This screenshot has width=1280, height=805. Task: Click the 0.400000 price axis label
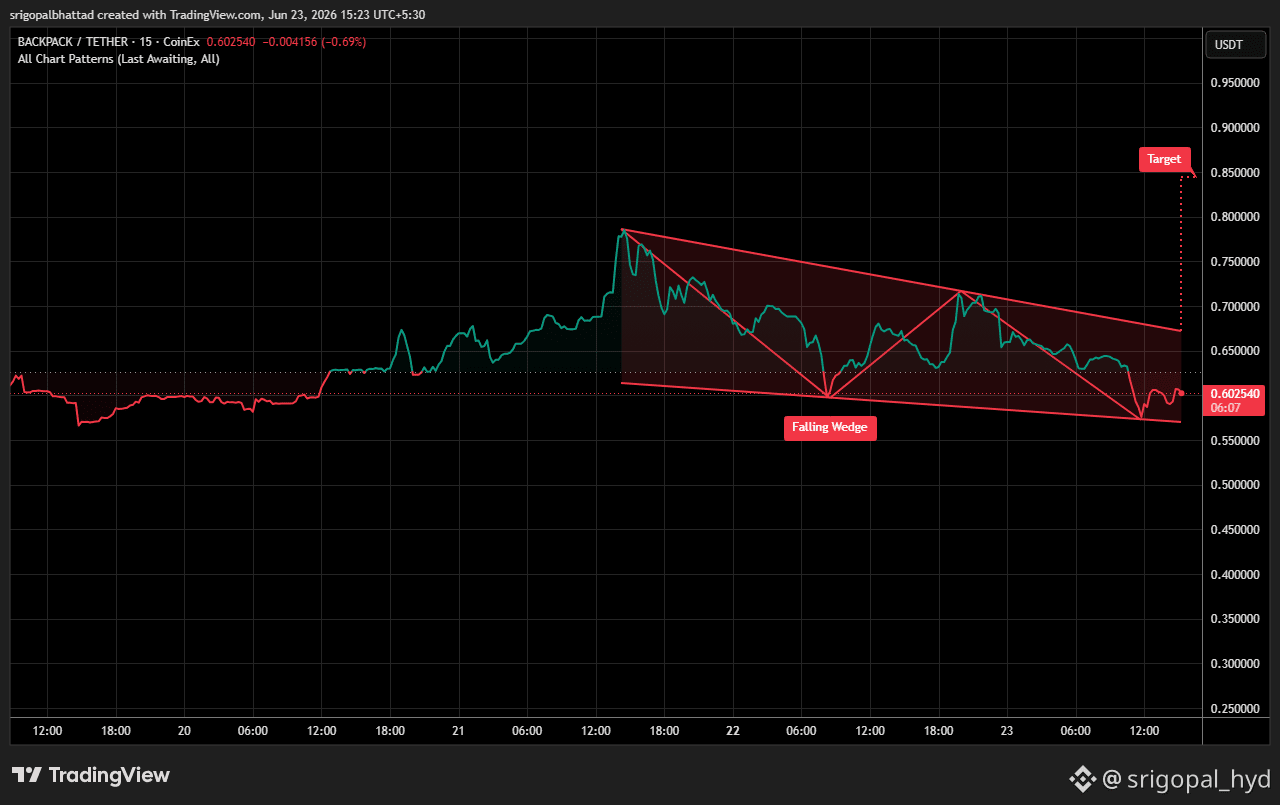point(1236,574)
